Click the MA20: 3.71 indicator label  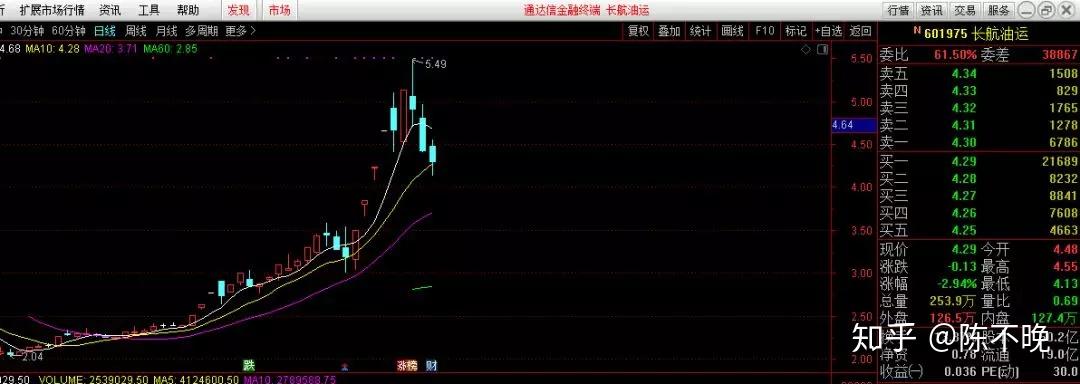point(112,49)
